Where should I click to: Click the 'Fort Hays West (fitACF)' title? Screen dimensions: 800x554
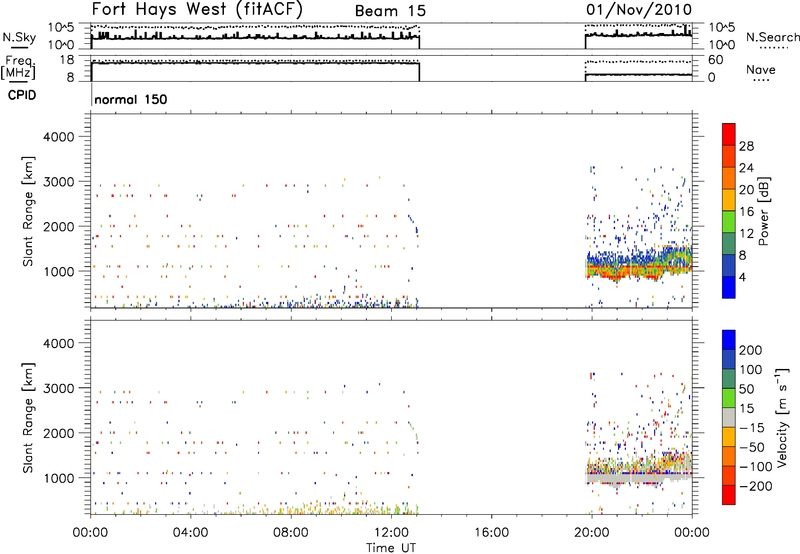(197, 9)
